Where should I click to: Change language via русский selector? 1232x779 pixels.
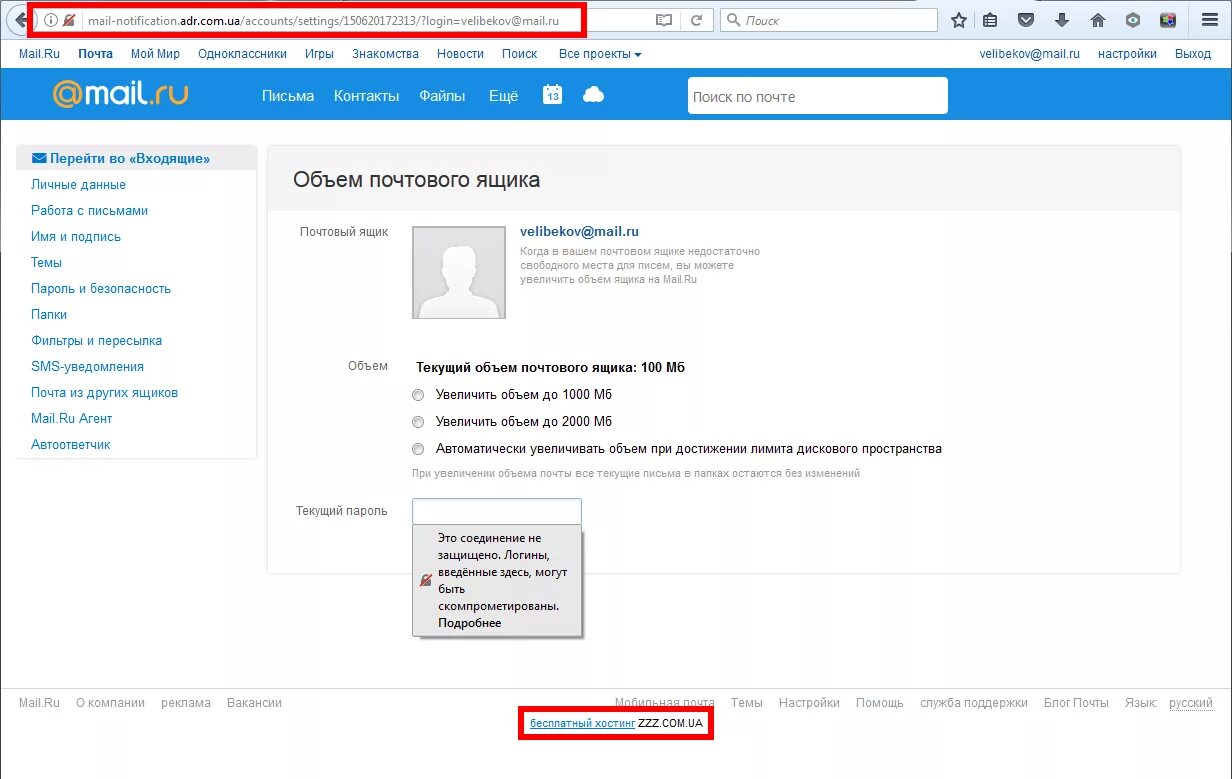pyautogui.click(x=1191, y=703)
